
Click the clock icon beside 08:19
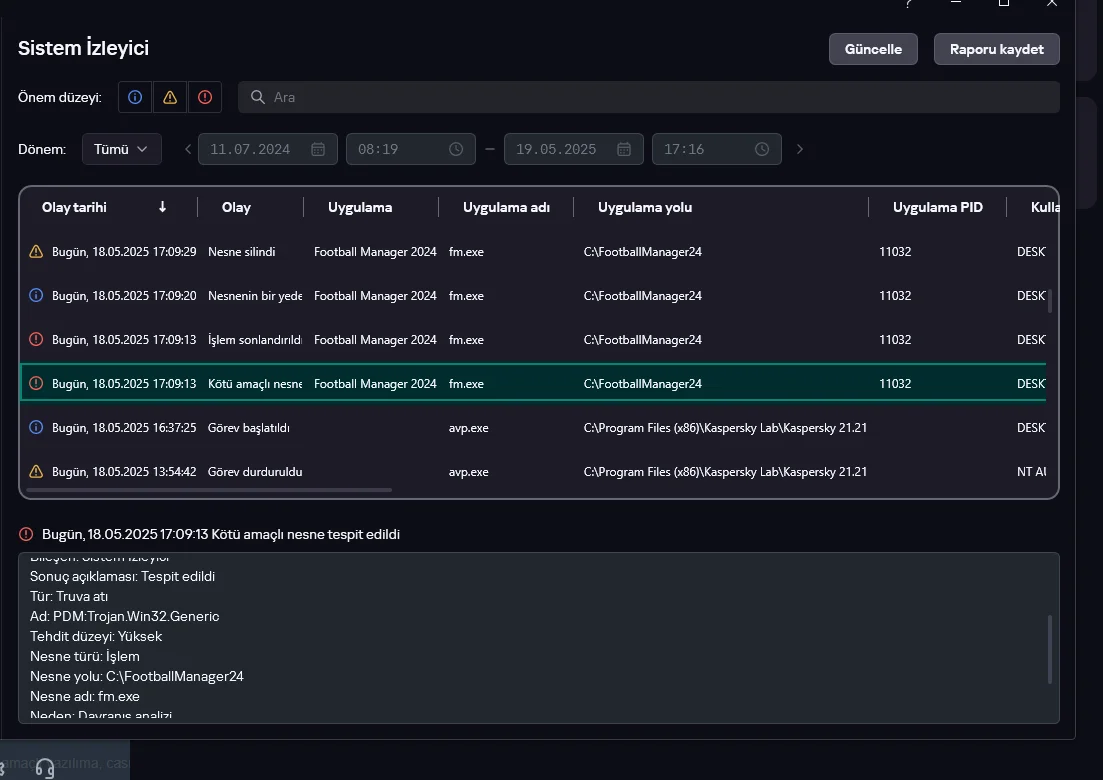[x=456, y=149]
